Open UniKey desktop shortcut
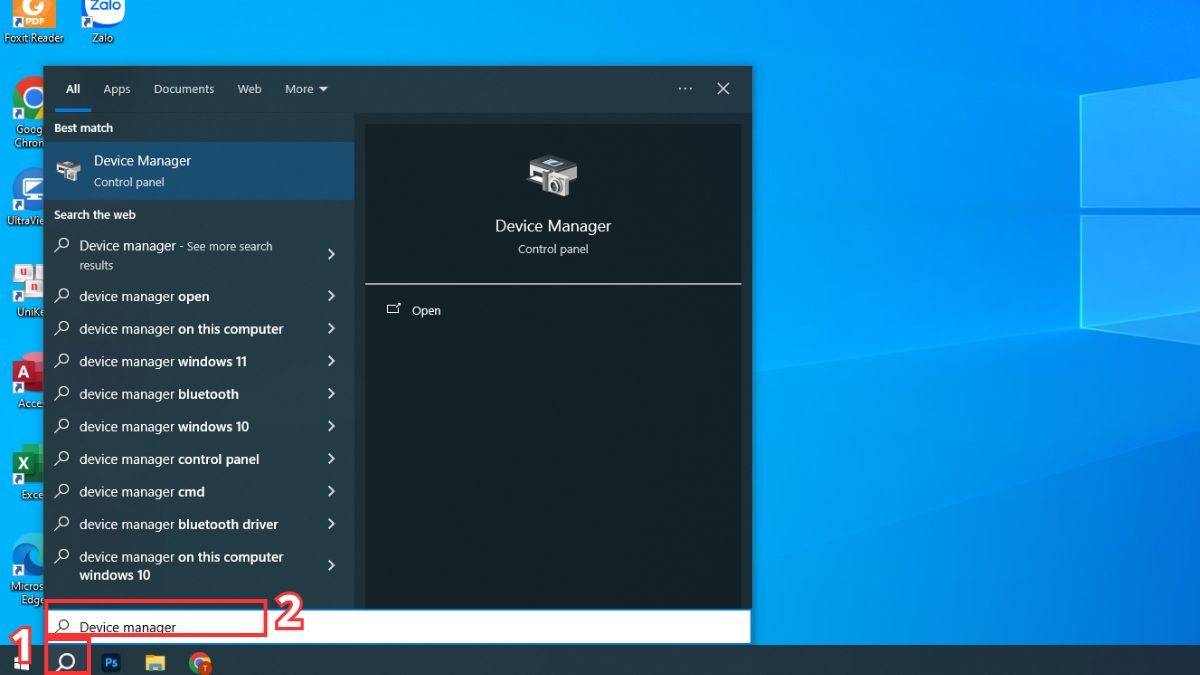The height and width of the screenshot is (675, 1200). click(x=27, y=290)
